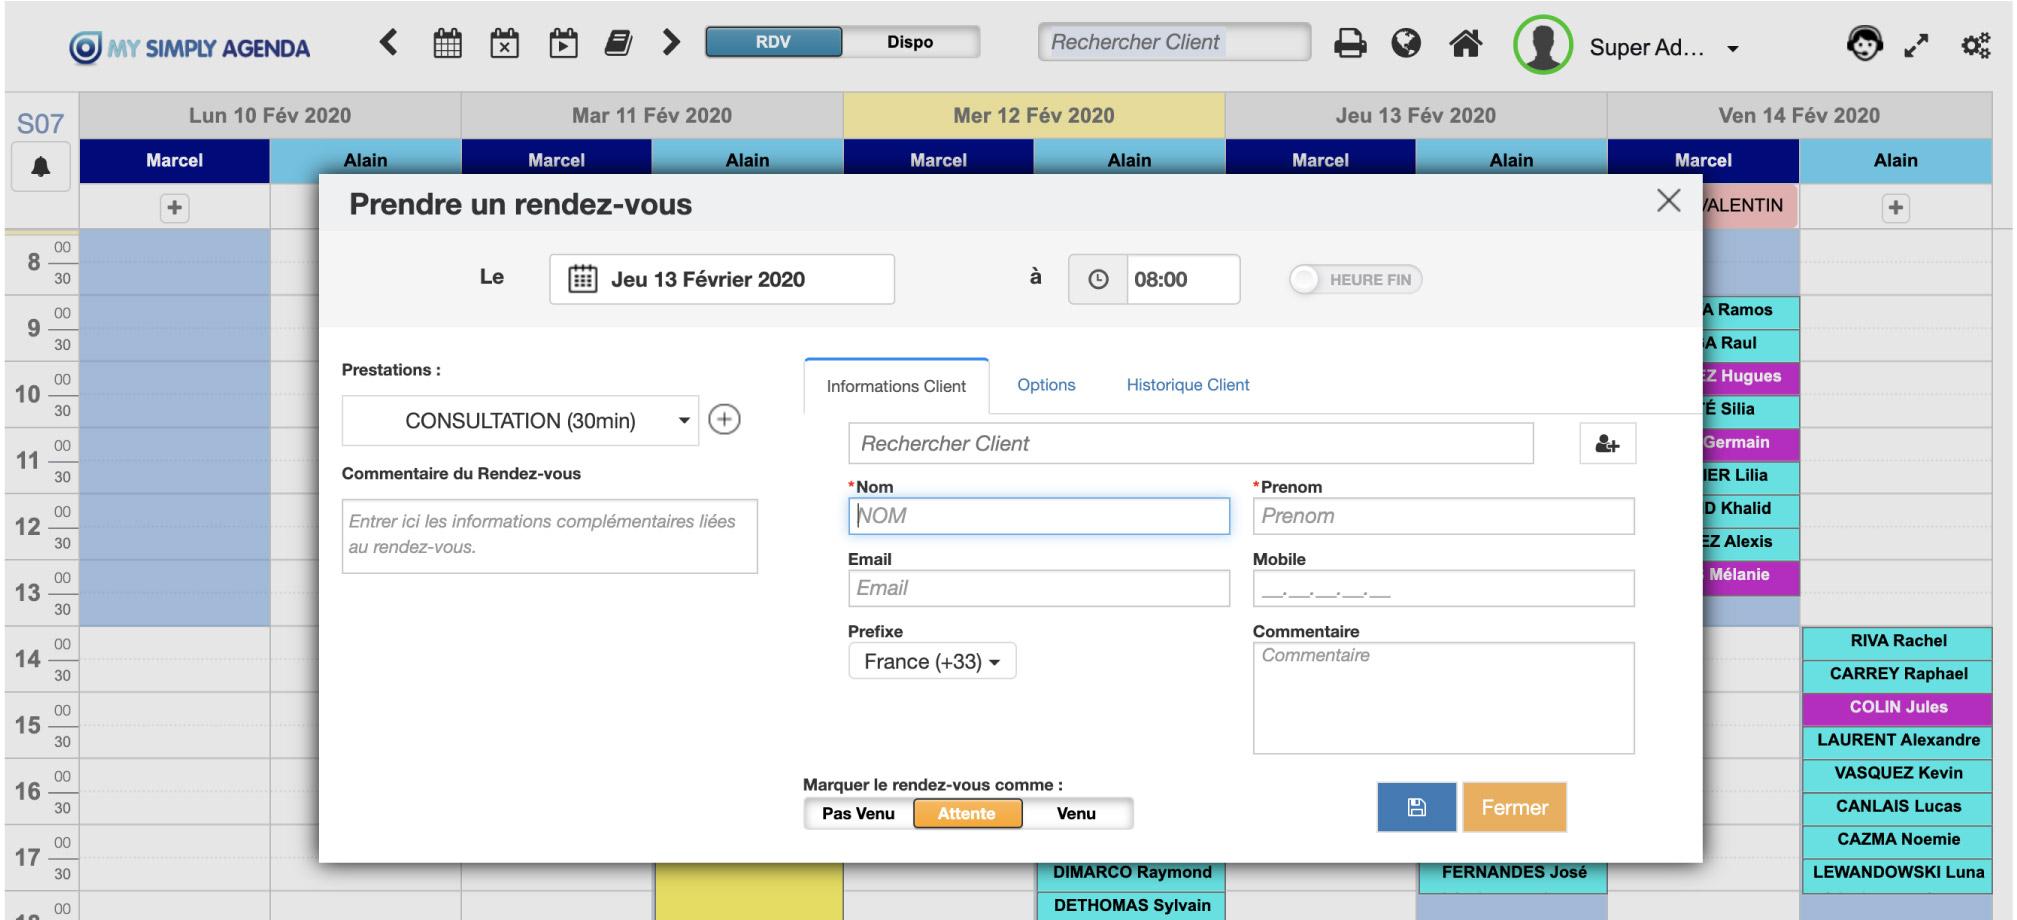Add another prestation with the circled plus

point(724,419)
